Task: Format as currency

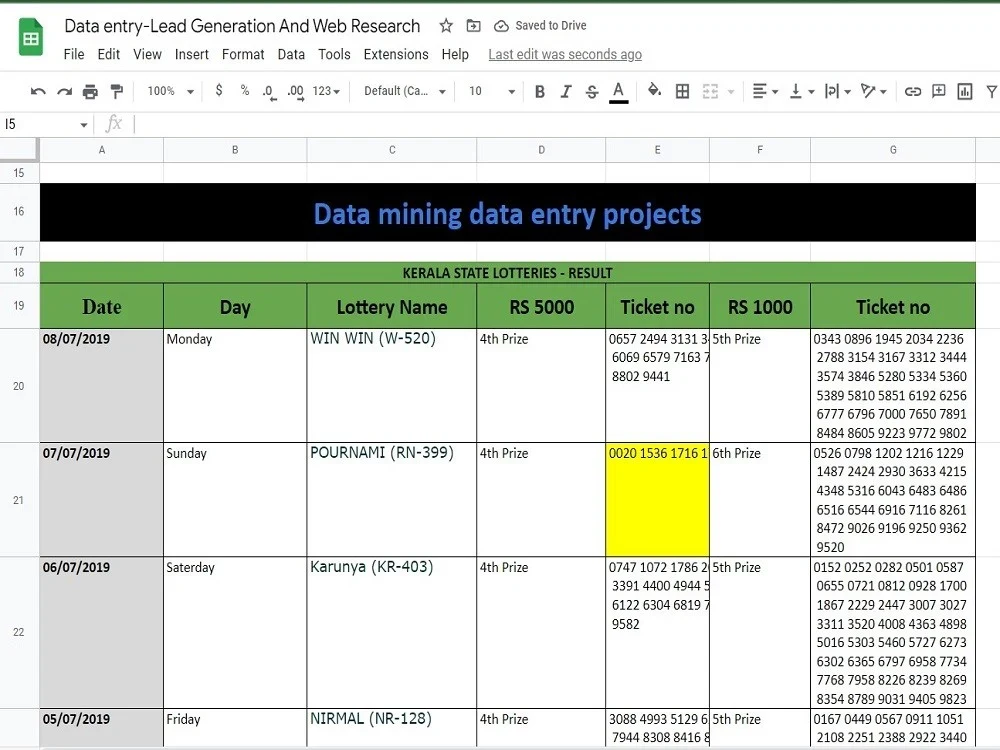Action: point(219,91)
